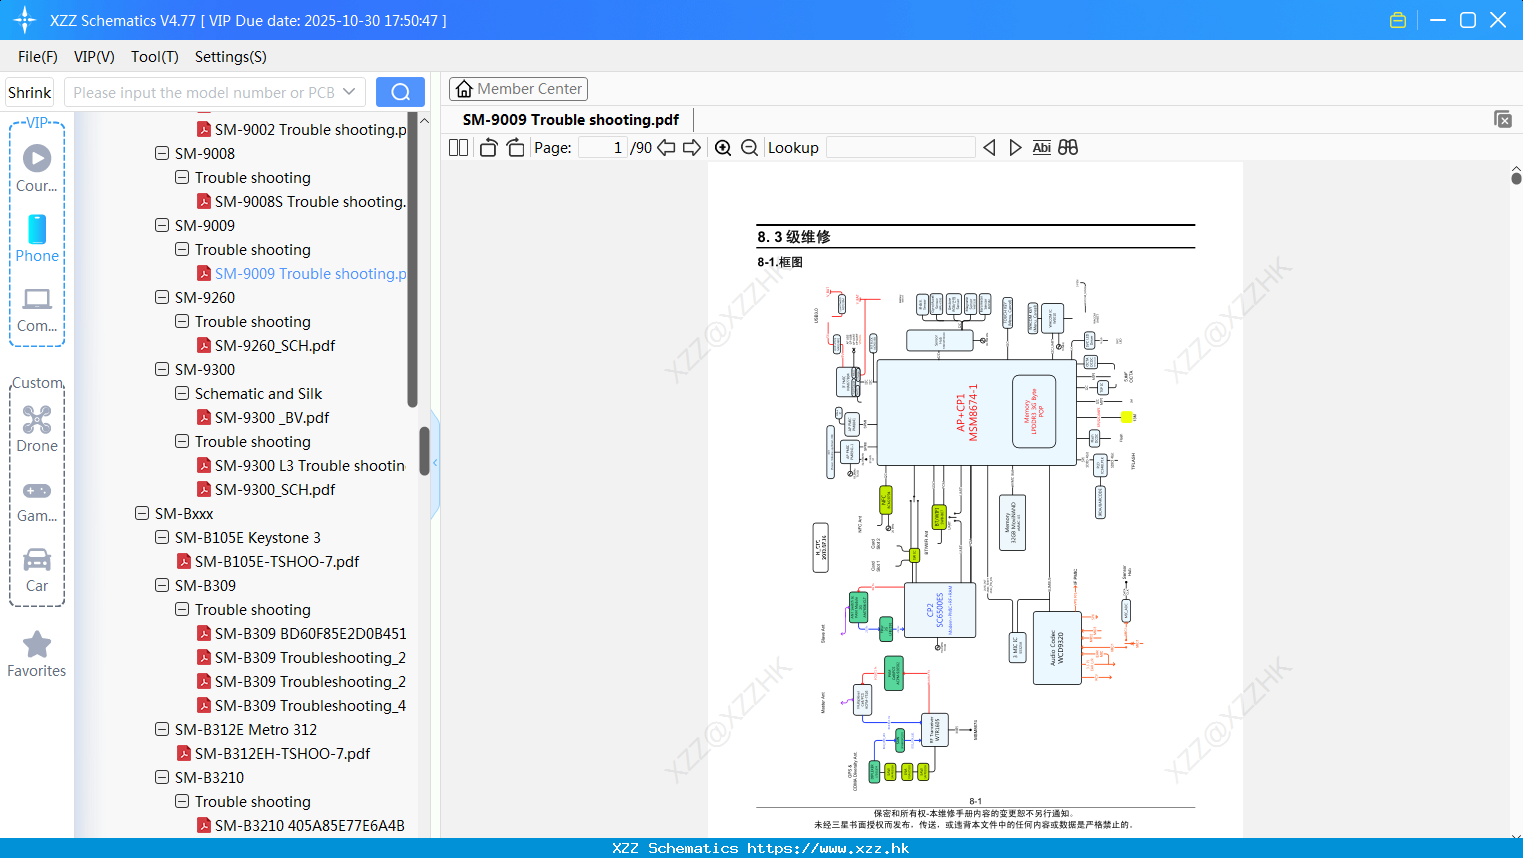The width and height of the screenshot is (1523, 858).
Task: Find next lookup result triangle
Action: click(1015, 148)
